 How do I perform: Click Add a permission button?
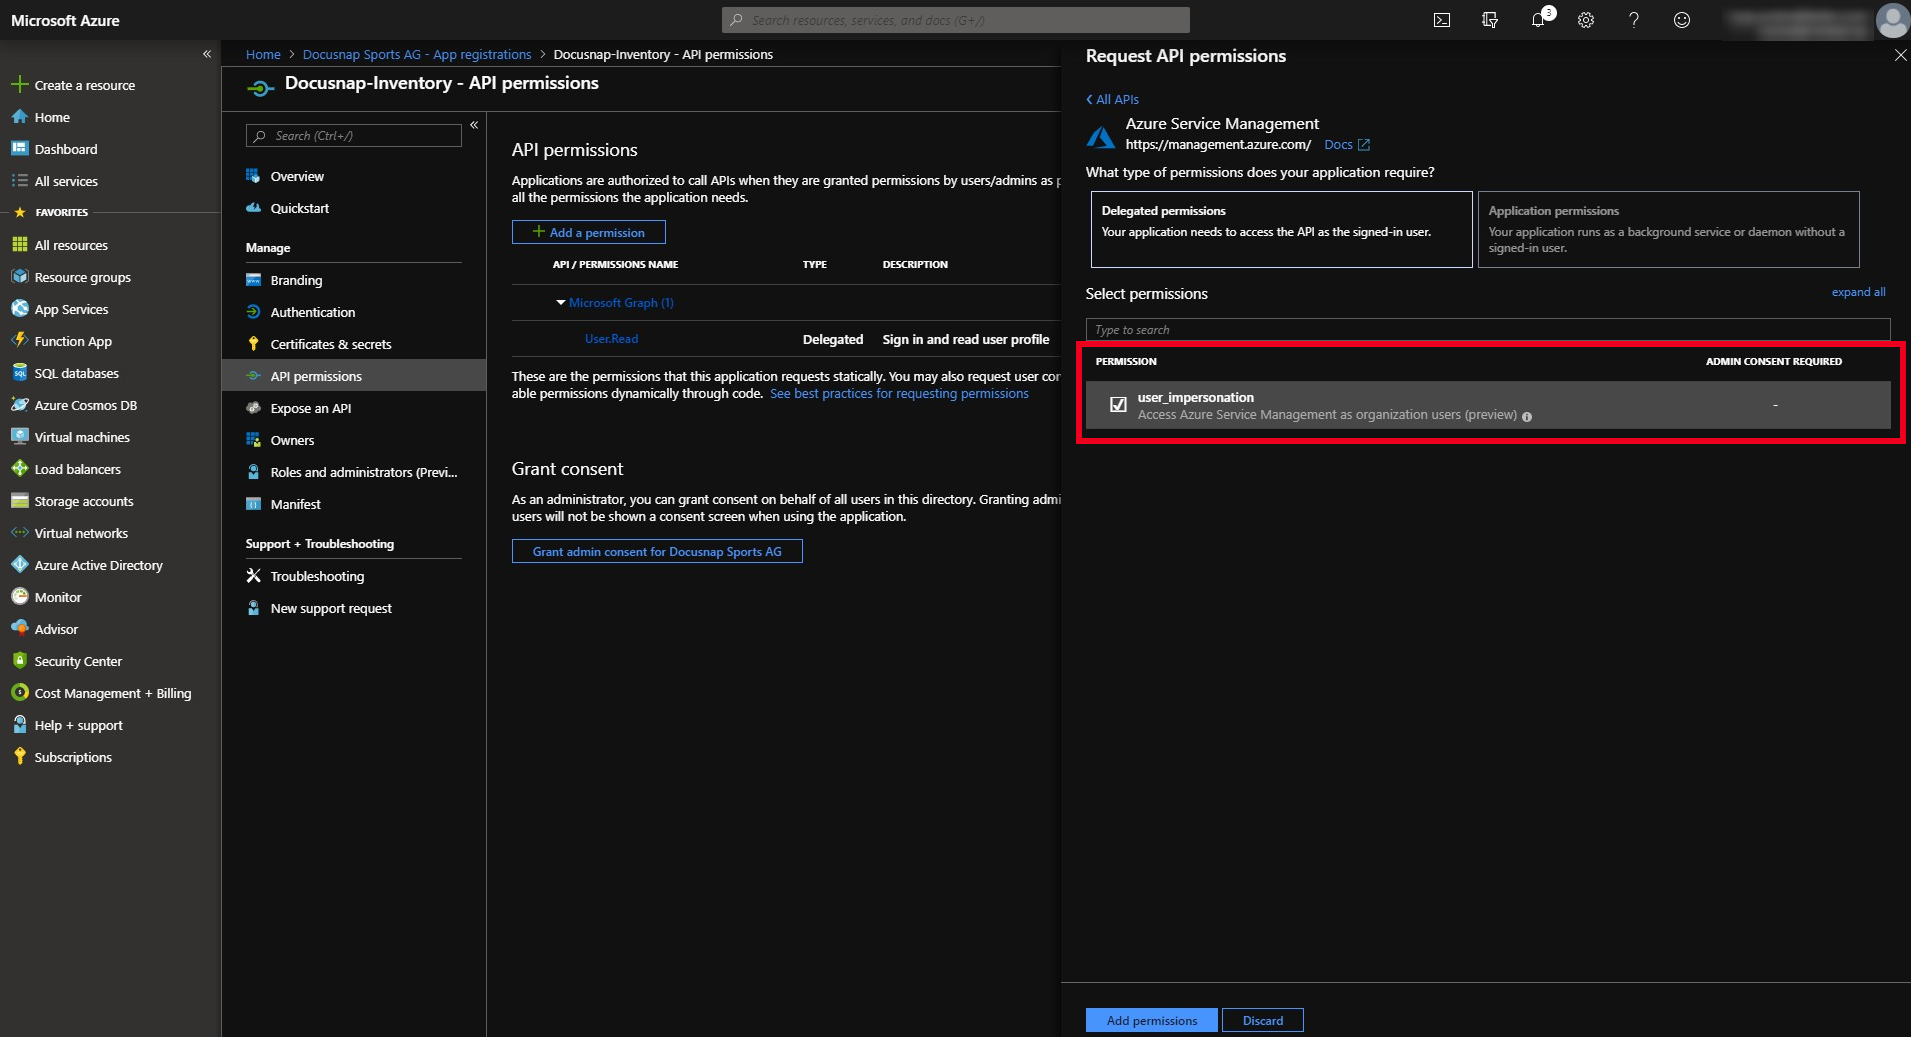pyautogui.click(x=588, y=232)
